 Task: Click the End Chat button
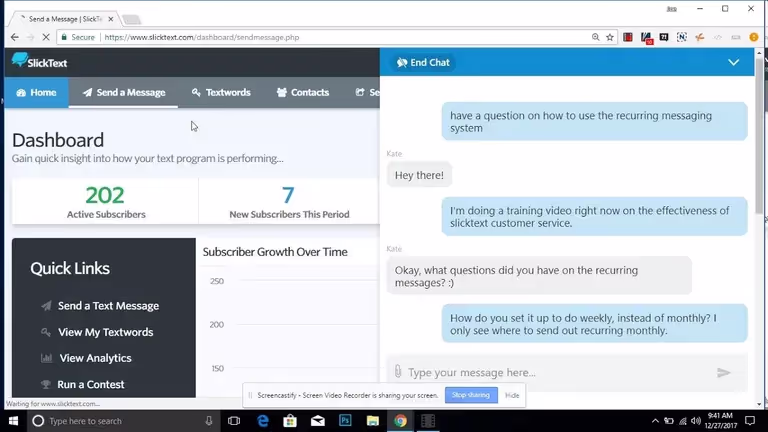point(424,62)
